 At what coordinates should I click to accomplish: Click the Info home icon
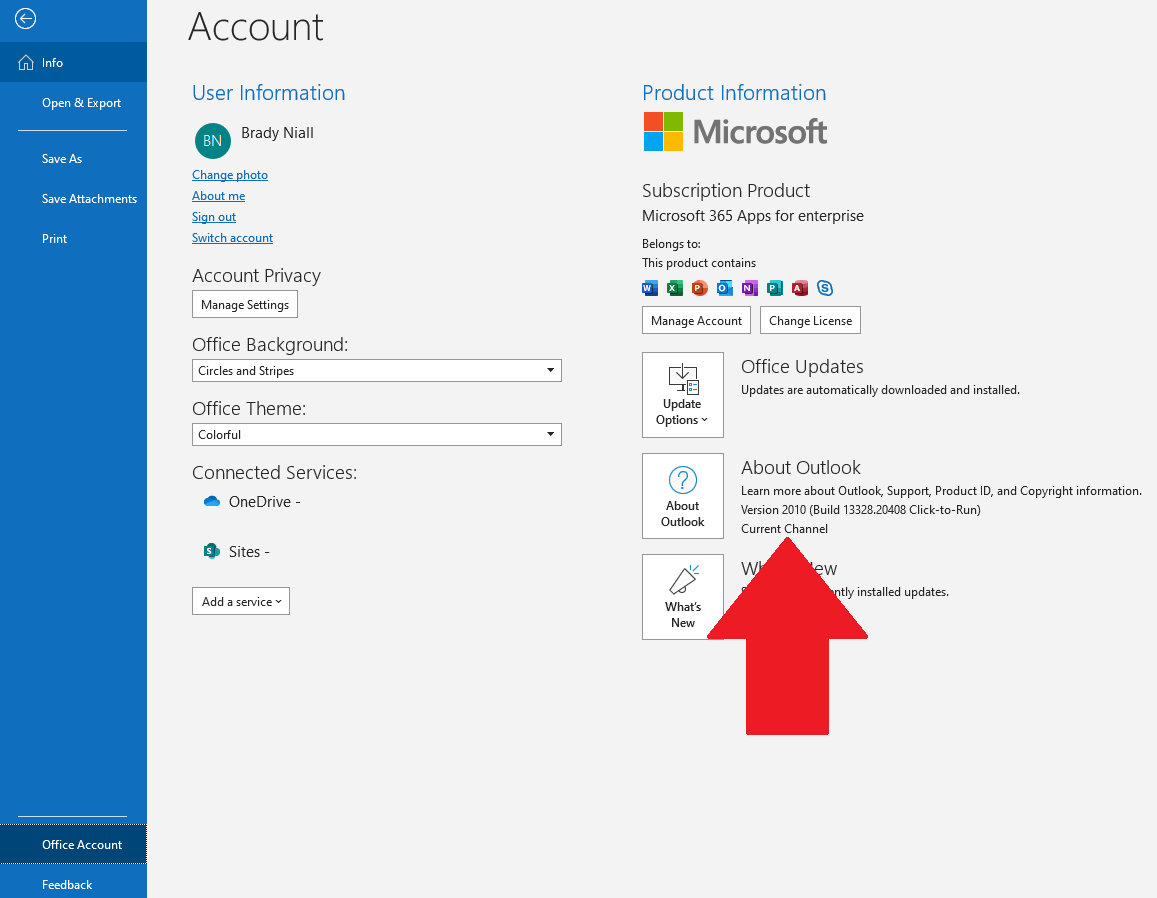pyautogui.click(x=26, y=63)
